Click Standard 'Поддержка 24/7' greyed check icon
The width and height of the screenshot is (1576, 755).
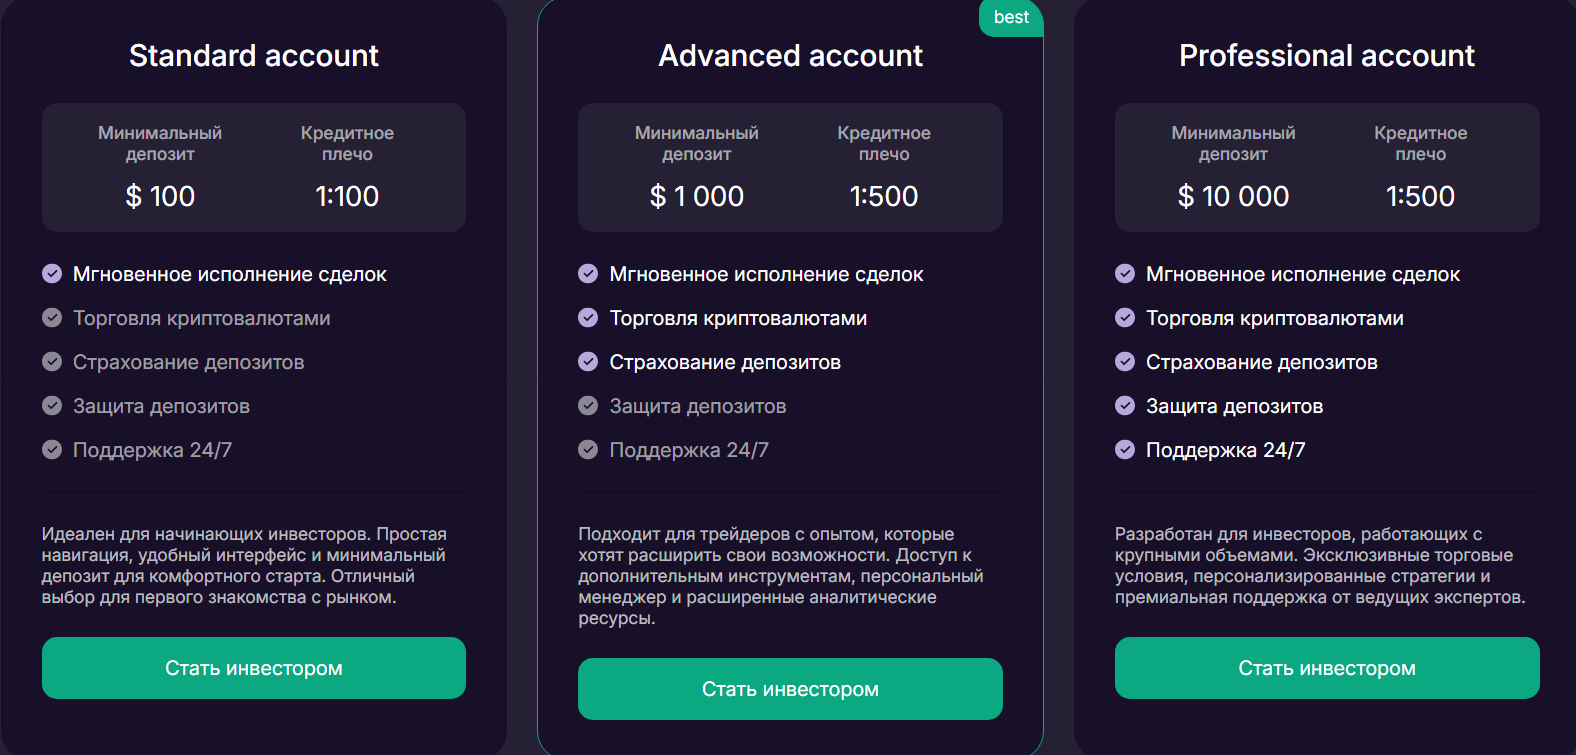pos(52,450)
